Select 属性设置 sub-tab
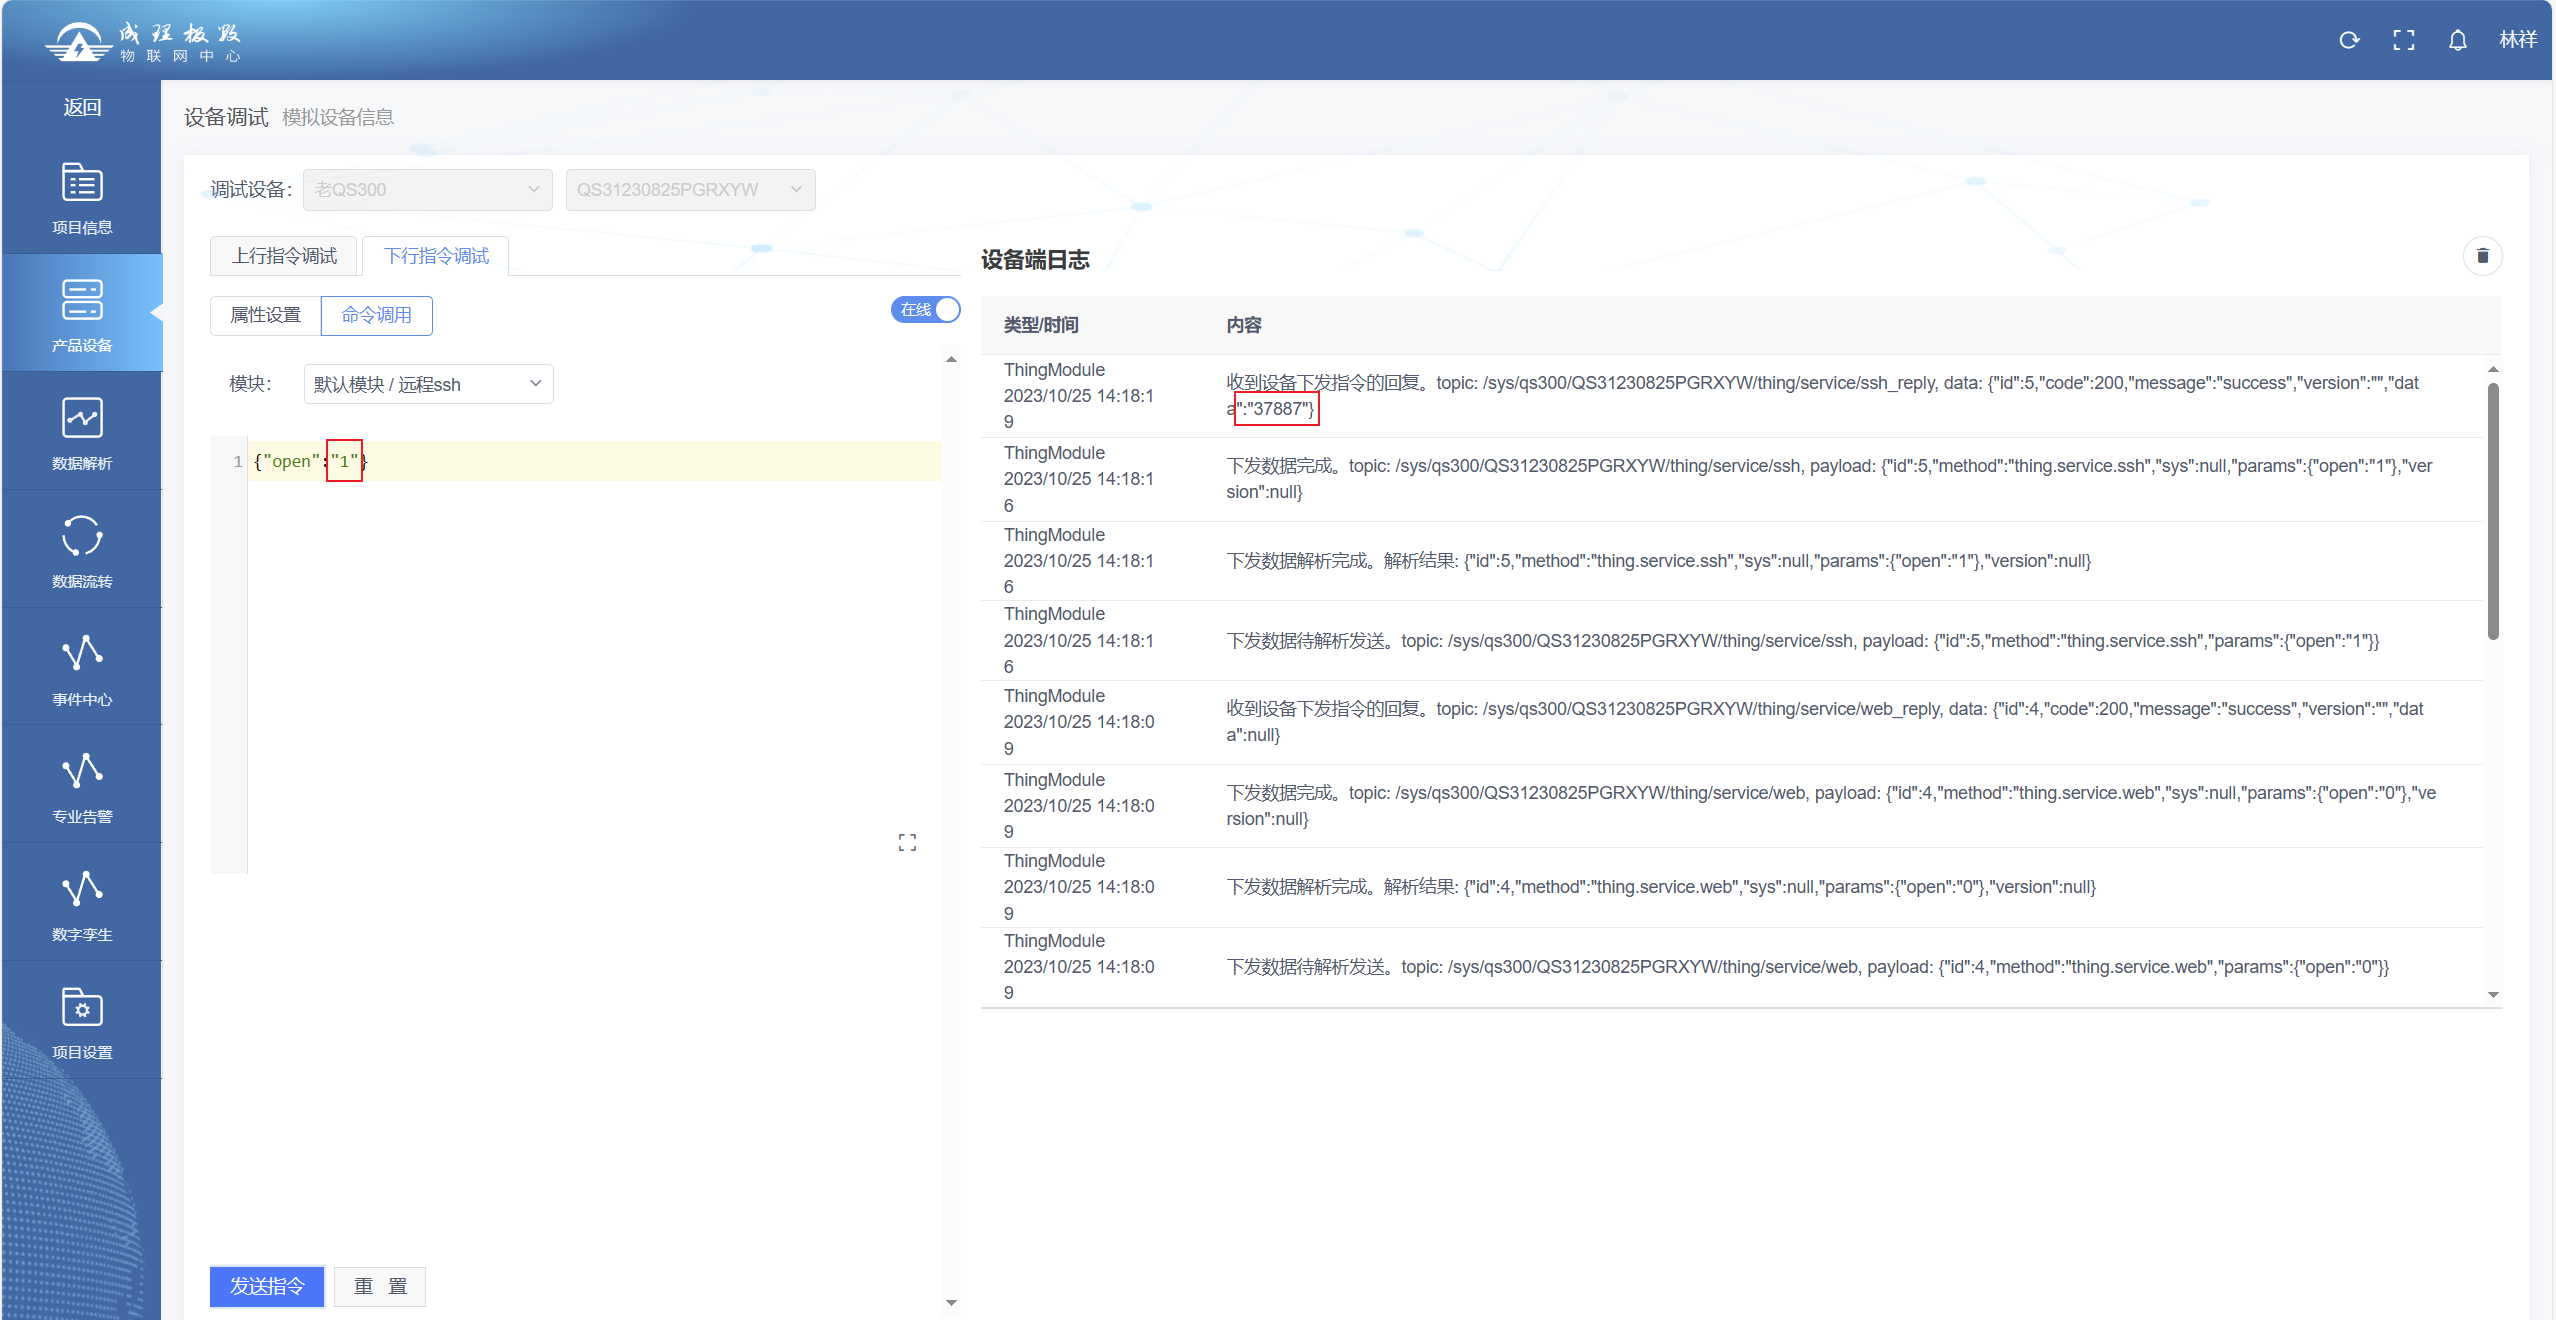 coord(265,315)
